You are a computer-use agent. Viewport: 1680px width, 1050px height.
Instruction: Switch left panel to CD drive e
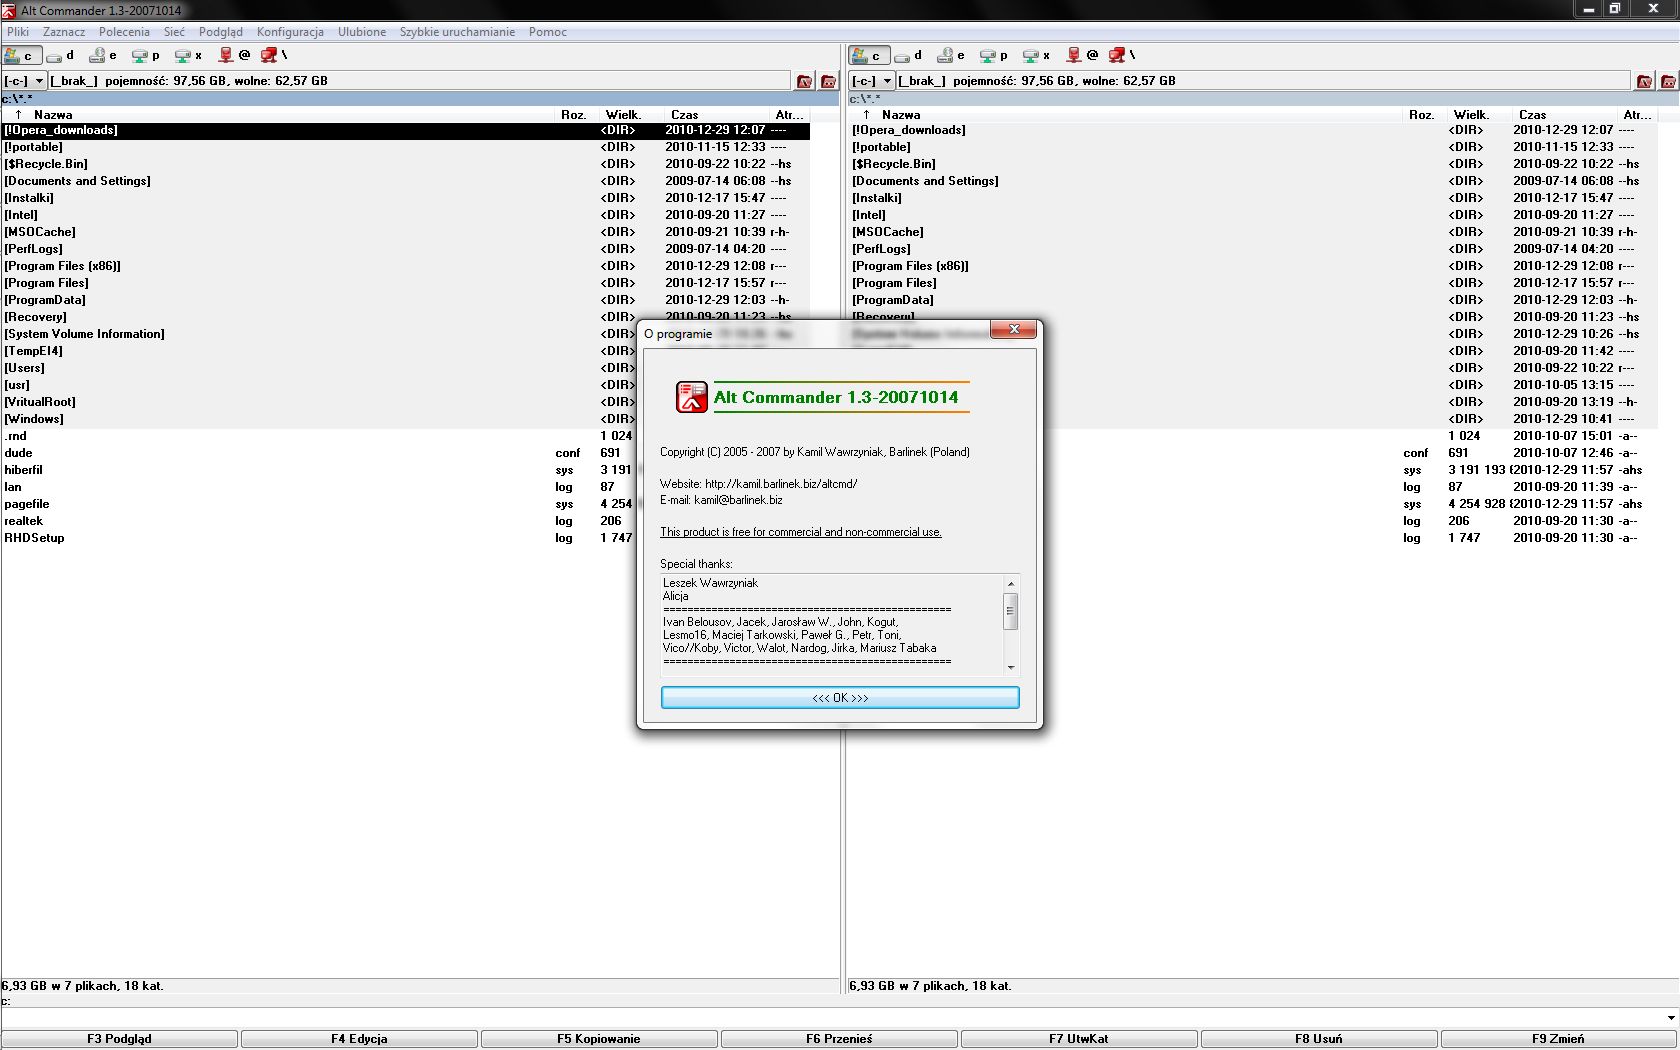[x=103, y=56]
